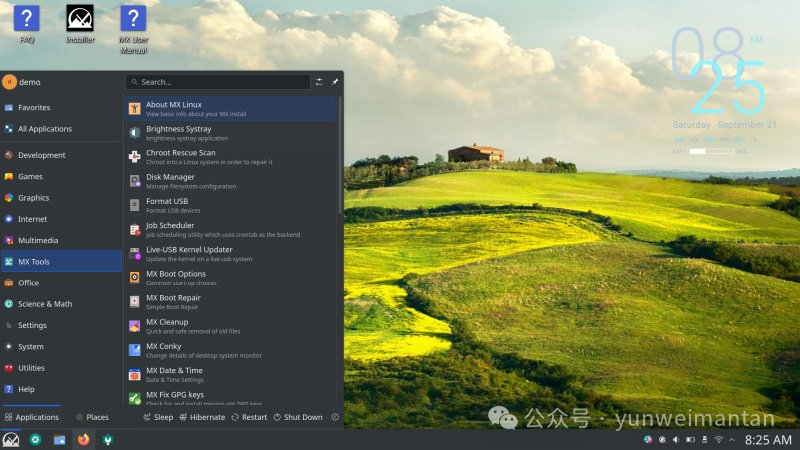Launch Brightness Systray
Viewport: 800px width, 450px height.
[x=230, y=133]
